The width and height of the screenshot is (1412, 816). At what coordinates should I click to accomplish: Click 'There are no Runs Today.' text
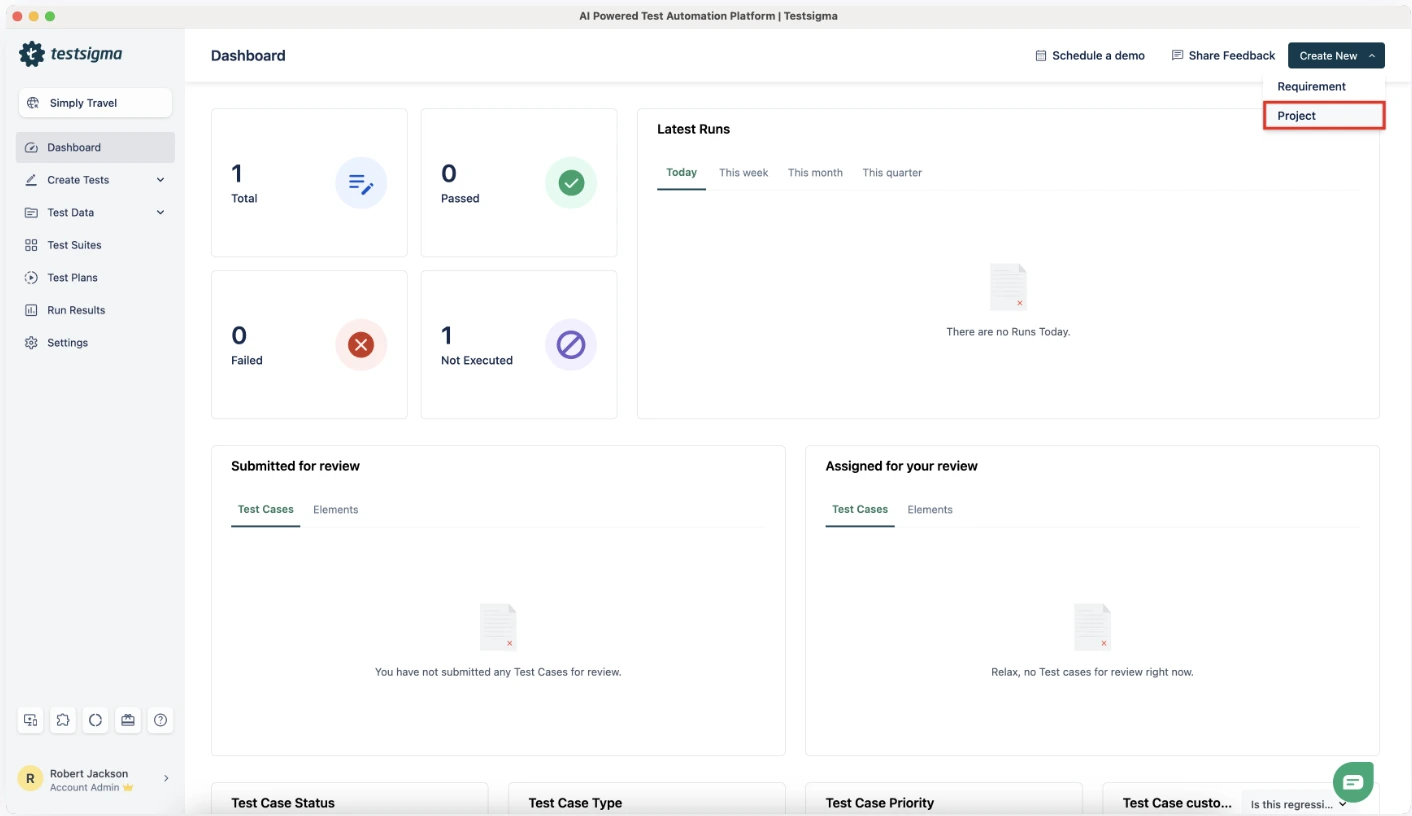point(1008,332)
